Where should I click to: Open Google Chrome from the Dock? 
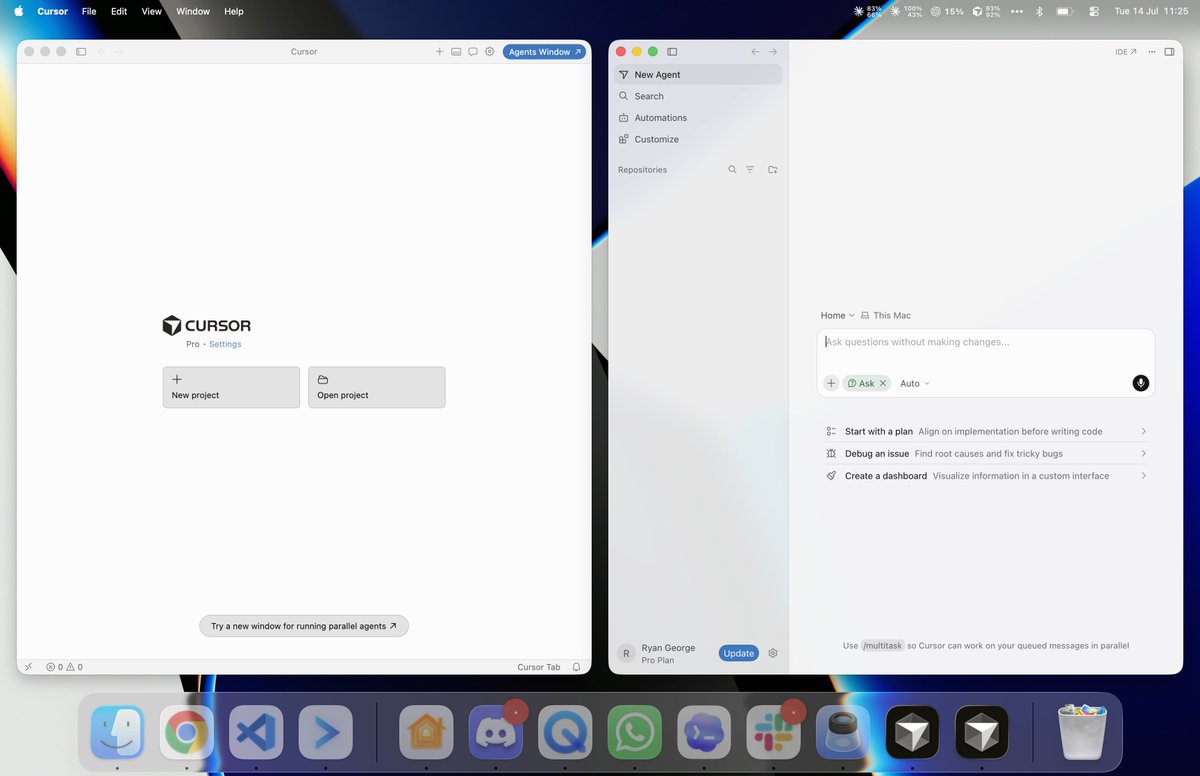[187, 733]
